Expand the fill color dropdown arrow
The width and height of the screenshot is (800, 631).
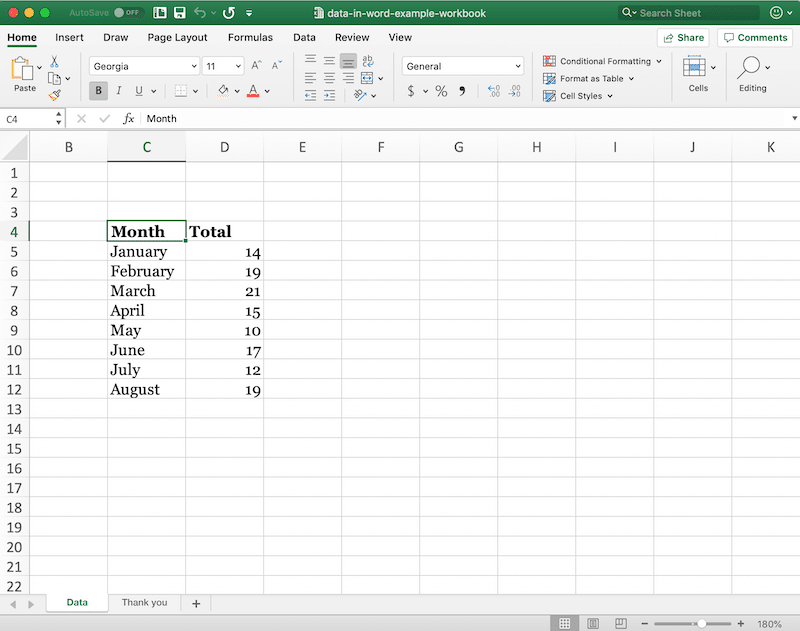tap(236, 90)
